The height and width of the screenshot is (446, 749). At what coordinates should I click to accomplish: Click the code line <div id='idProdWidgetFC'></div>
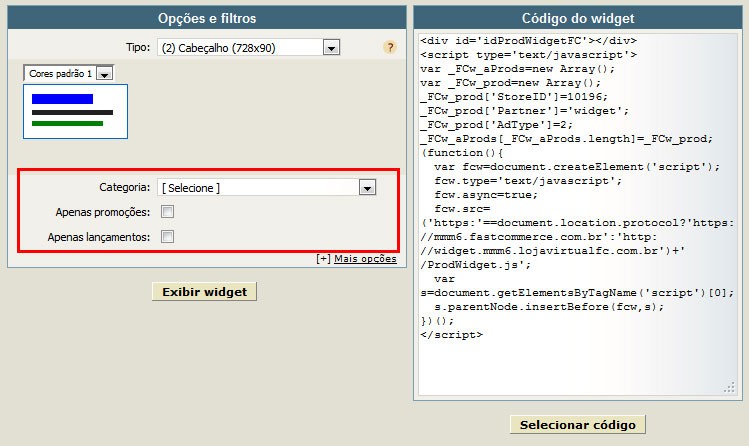click(528, 41)
